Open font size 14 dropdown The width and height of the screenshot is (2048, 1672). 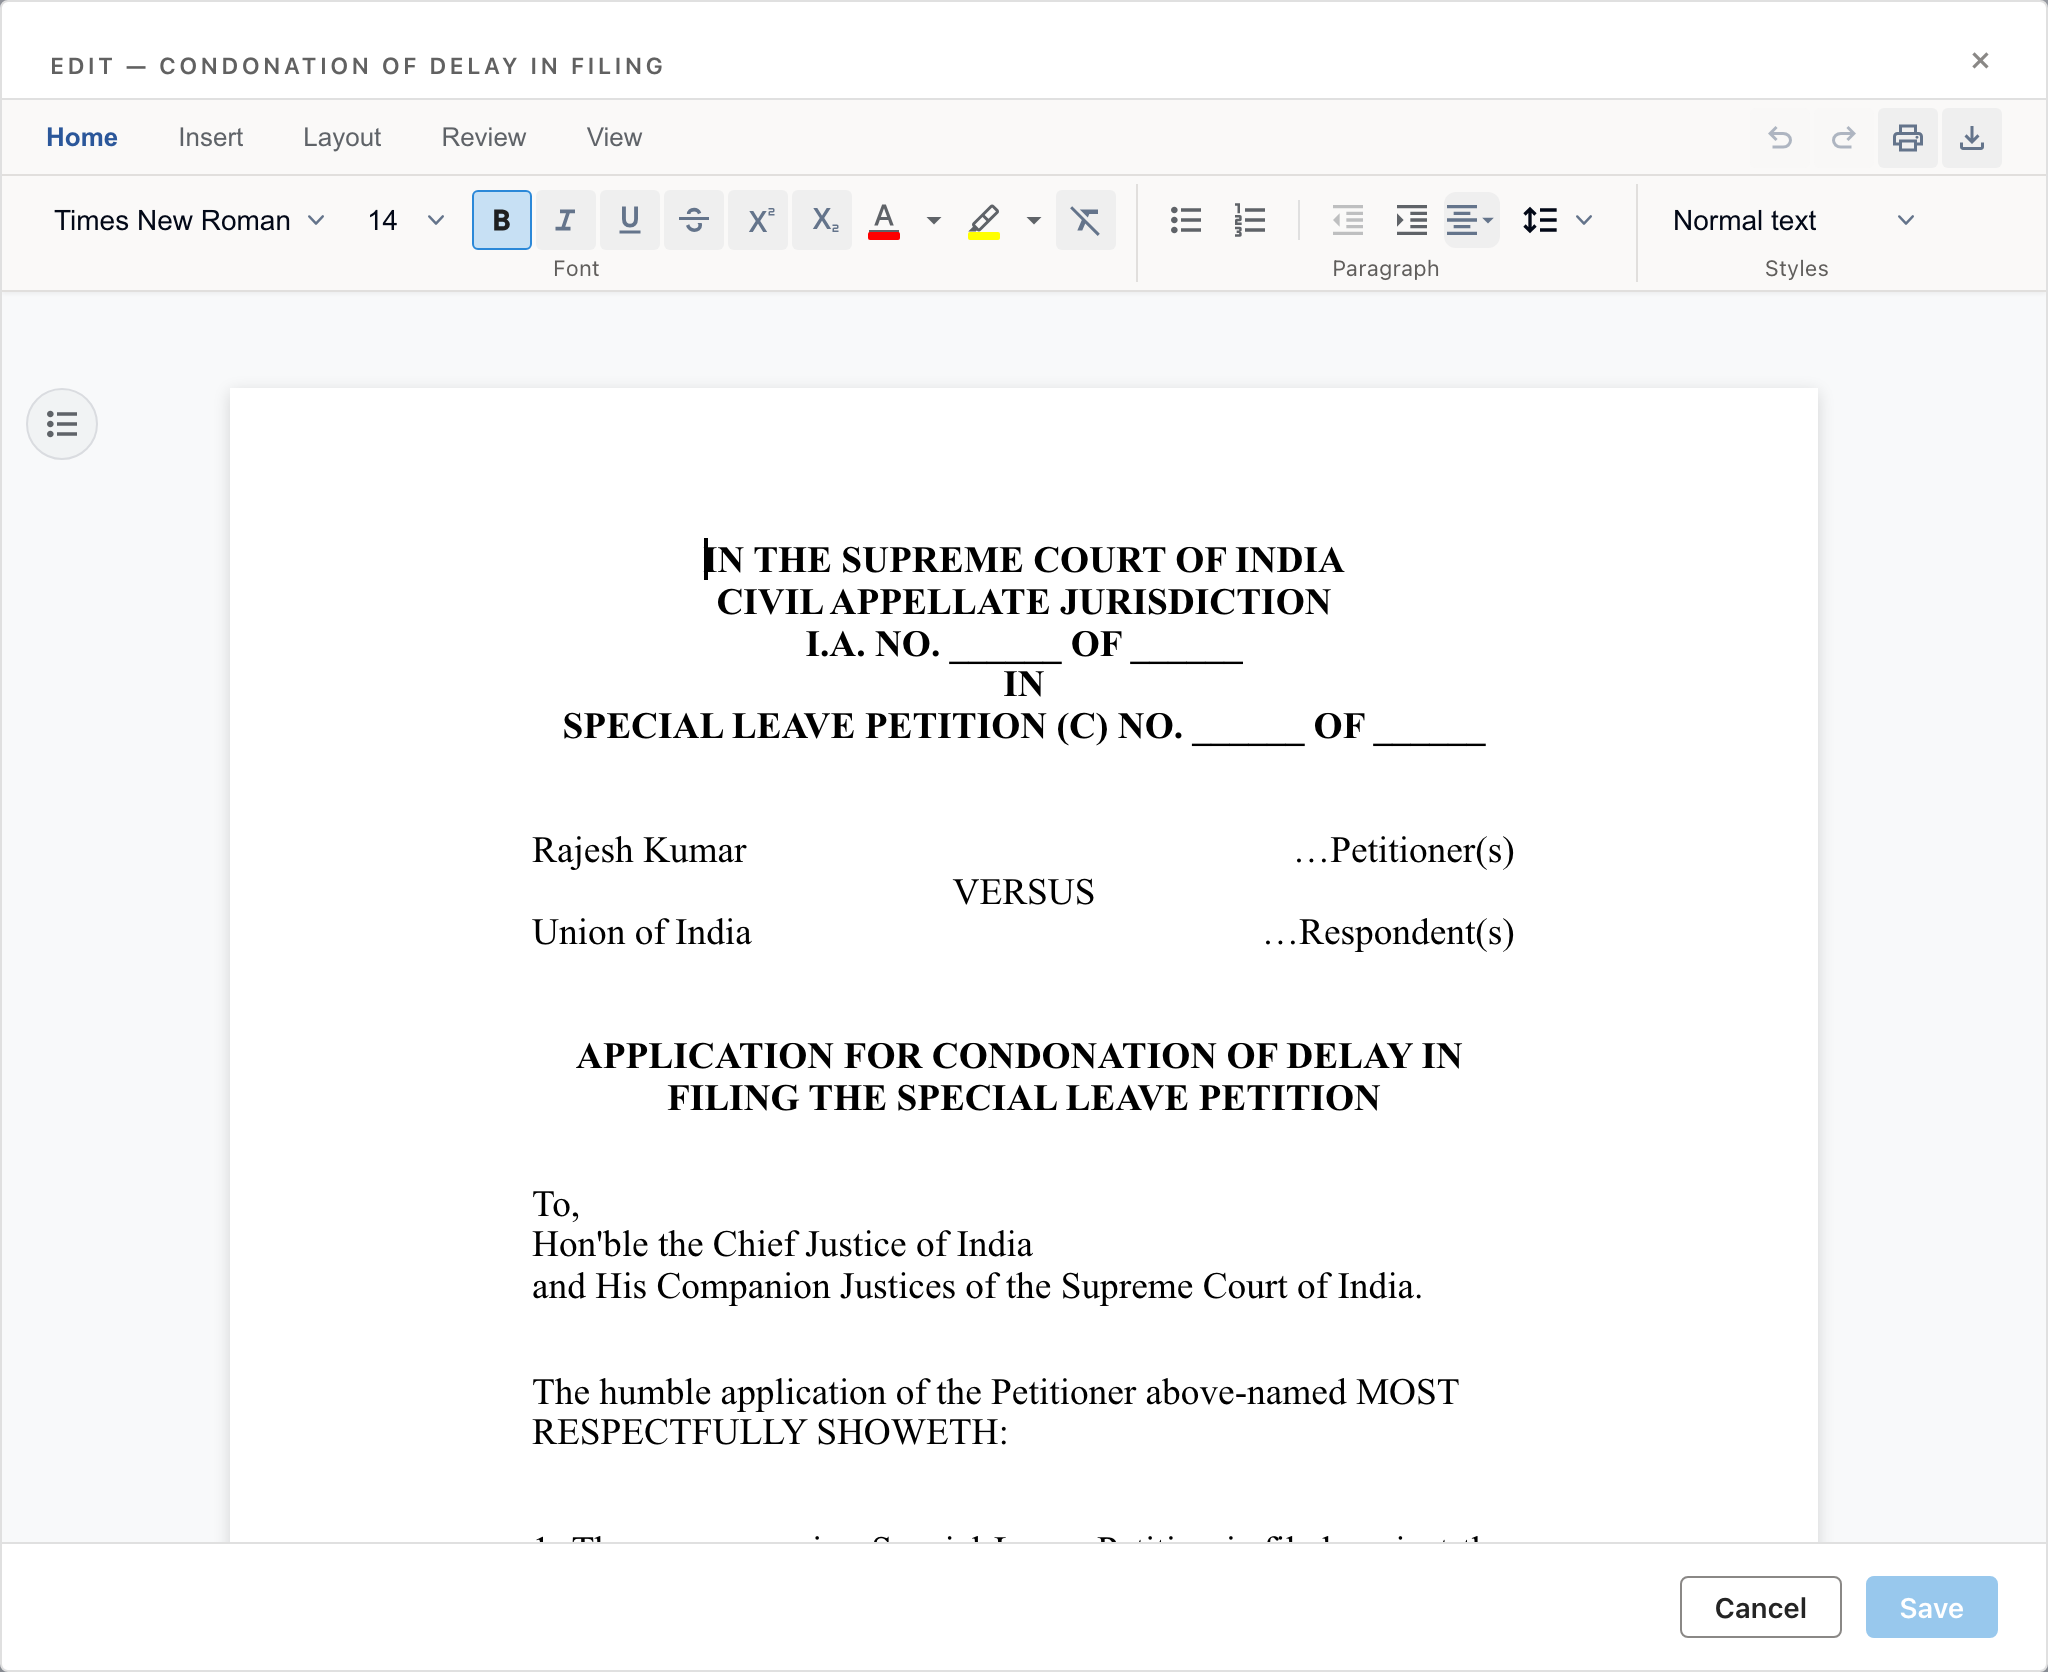pyautogui.click(x=405, y=220)
